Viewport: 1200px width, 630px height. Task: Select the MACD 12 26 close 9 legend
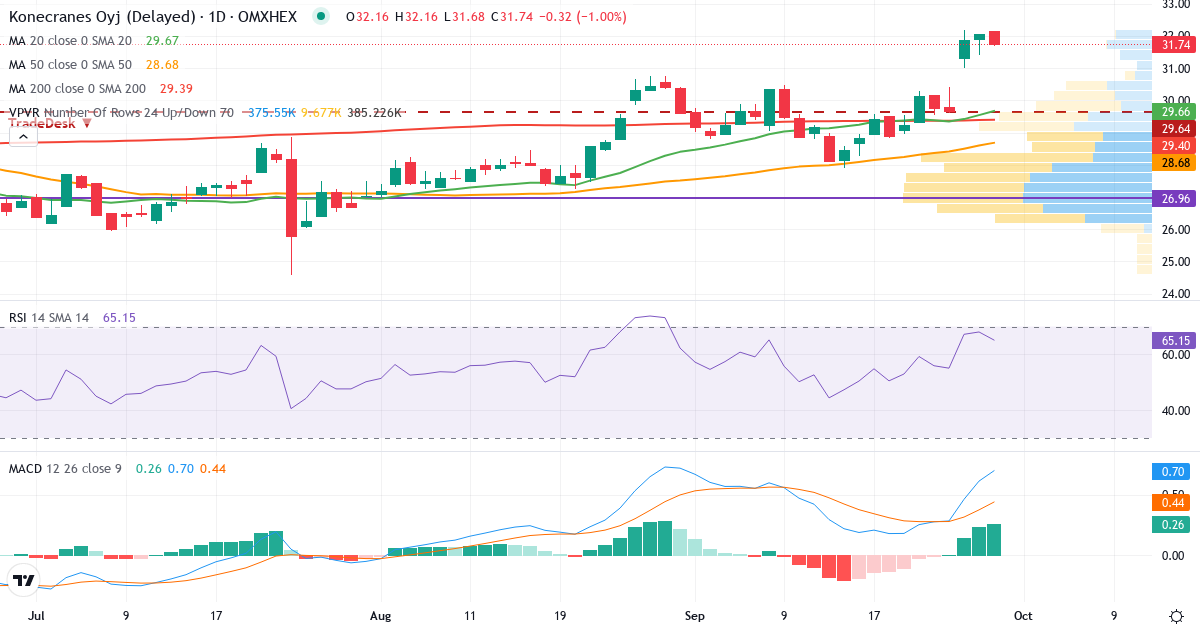(65, 468)
